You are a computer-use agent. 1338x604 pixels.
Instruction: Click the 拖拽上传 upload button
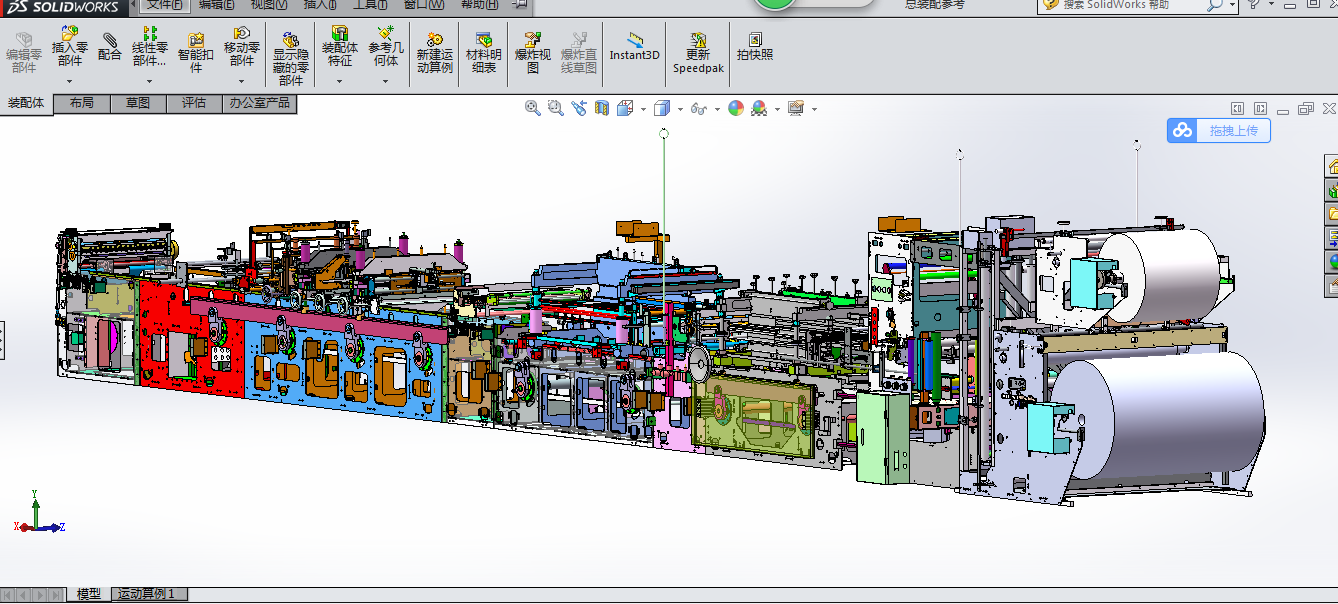point(1219,130)
